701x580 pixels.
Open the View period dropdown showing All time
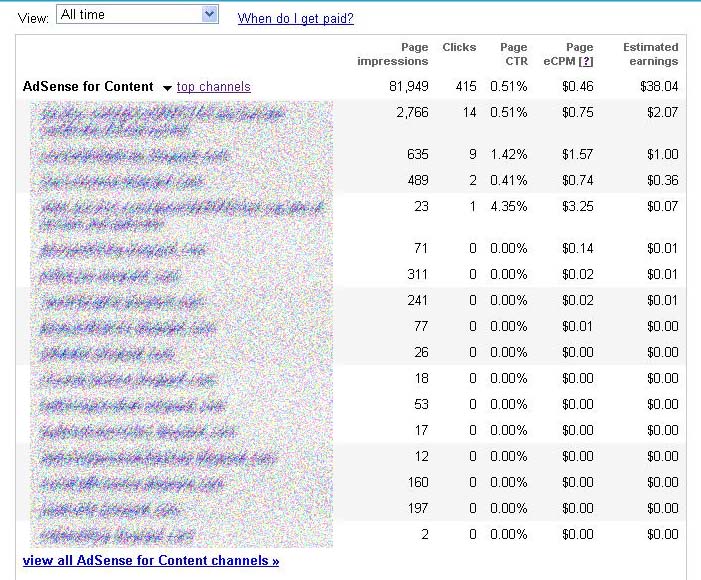click(137, 14)
